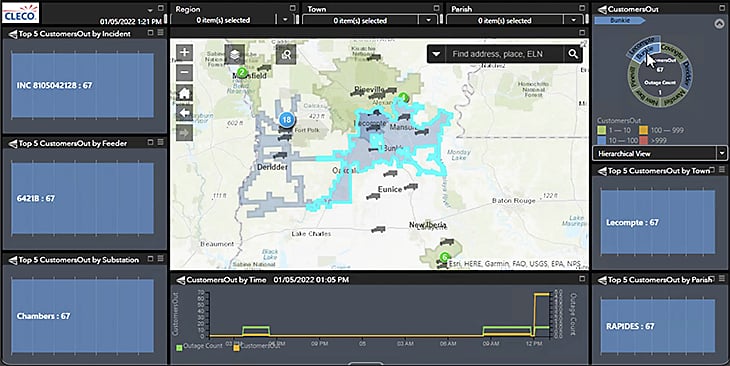Image resolution: width=730 pixels, height=366 pixels.
Task: Click the red >999 legend swatch
Action: [643, 140]
